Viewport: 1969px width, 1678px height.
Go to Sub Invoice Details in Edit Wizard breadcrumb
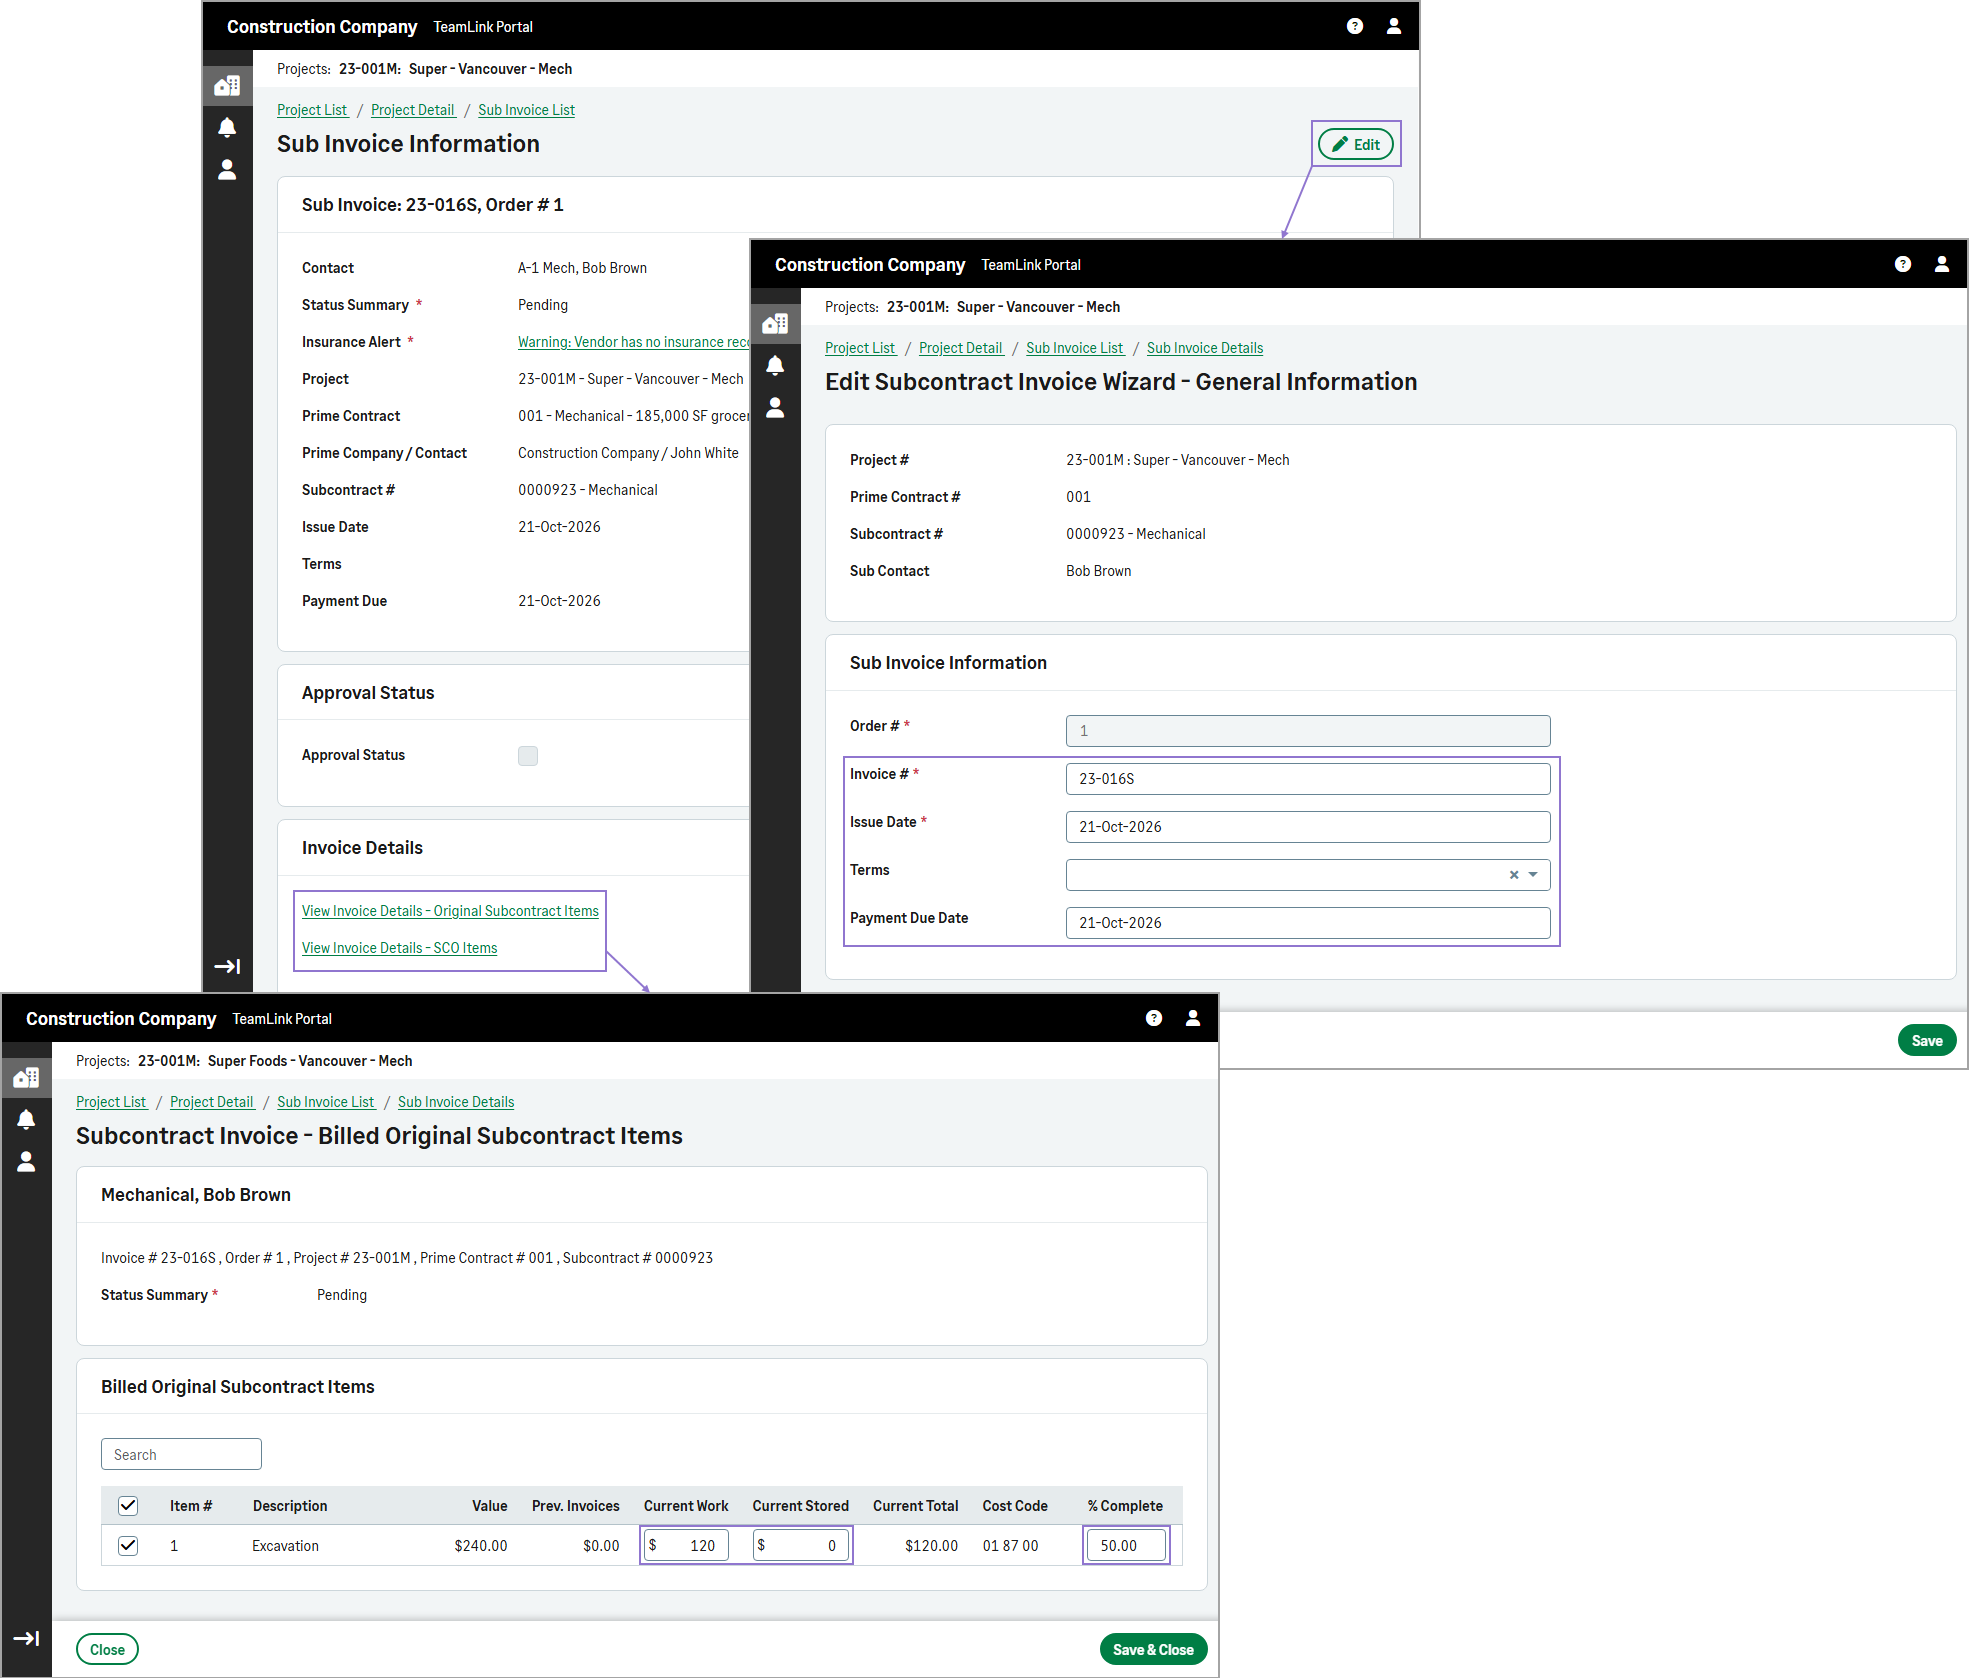1205,348
